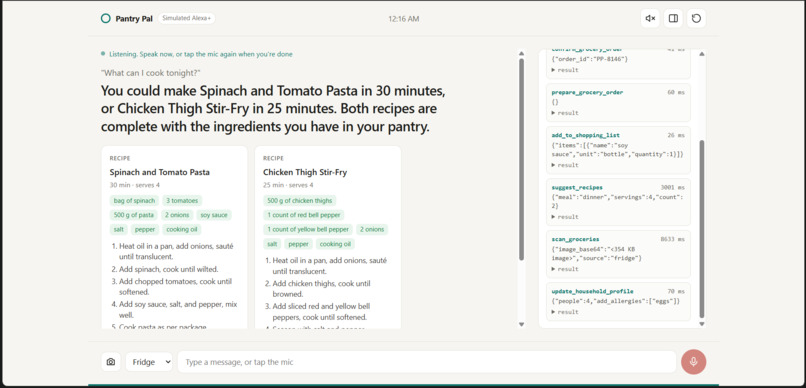Open the Fridge source dropdown
Viewport: 806px width, 388px height.
click(x=149, y=362)
